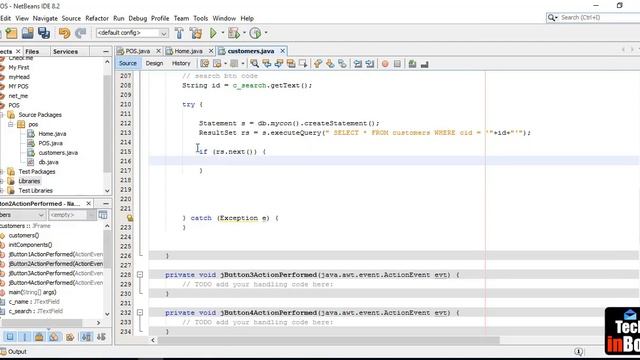Click the Find Previous Occurrence icon
The height and width of the screenshot is (360, 640).
267,64
